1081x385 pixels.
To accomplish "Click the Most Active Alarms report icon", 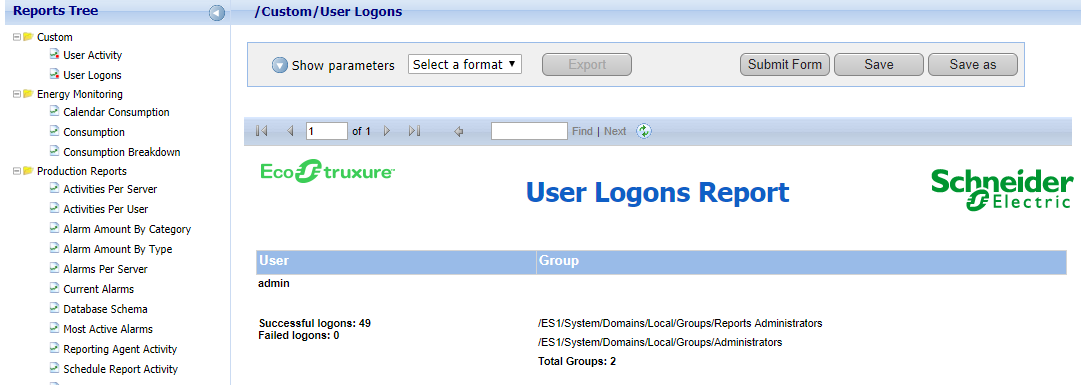I will 54,328.
